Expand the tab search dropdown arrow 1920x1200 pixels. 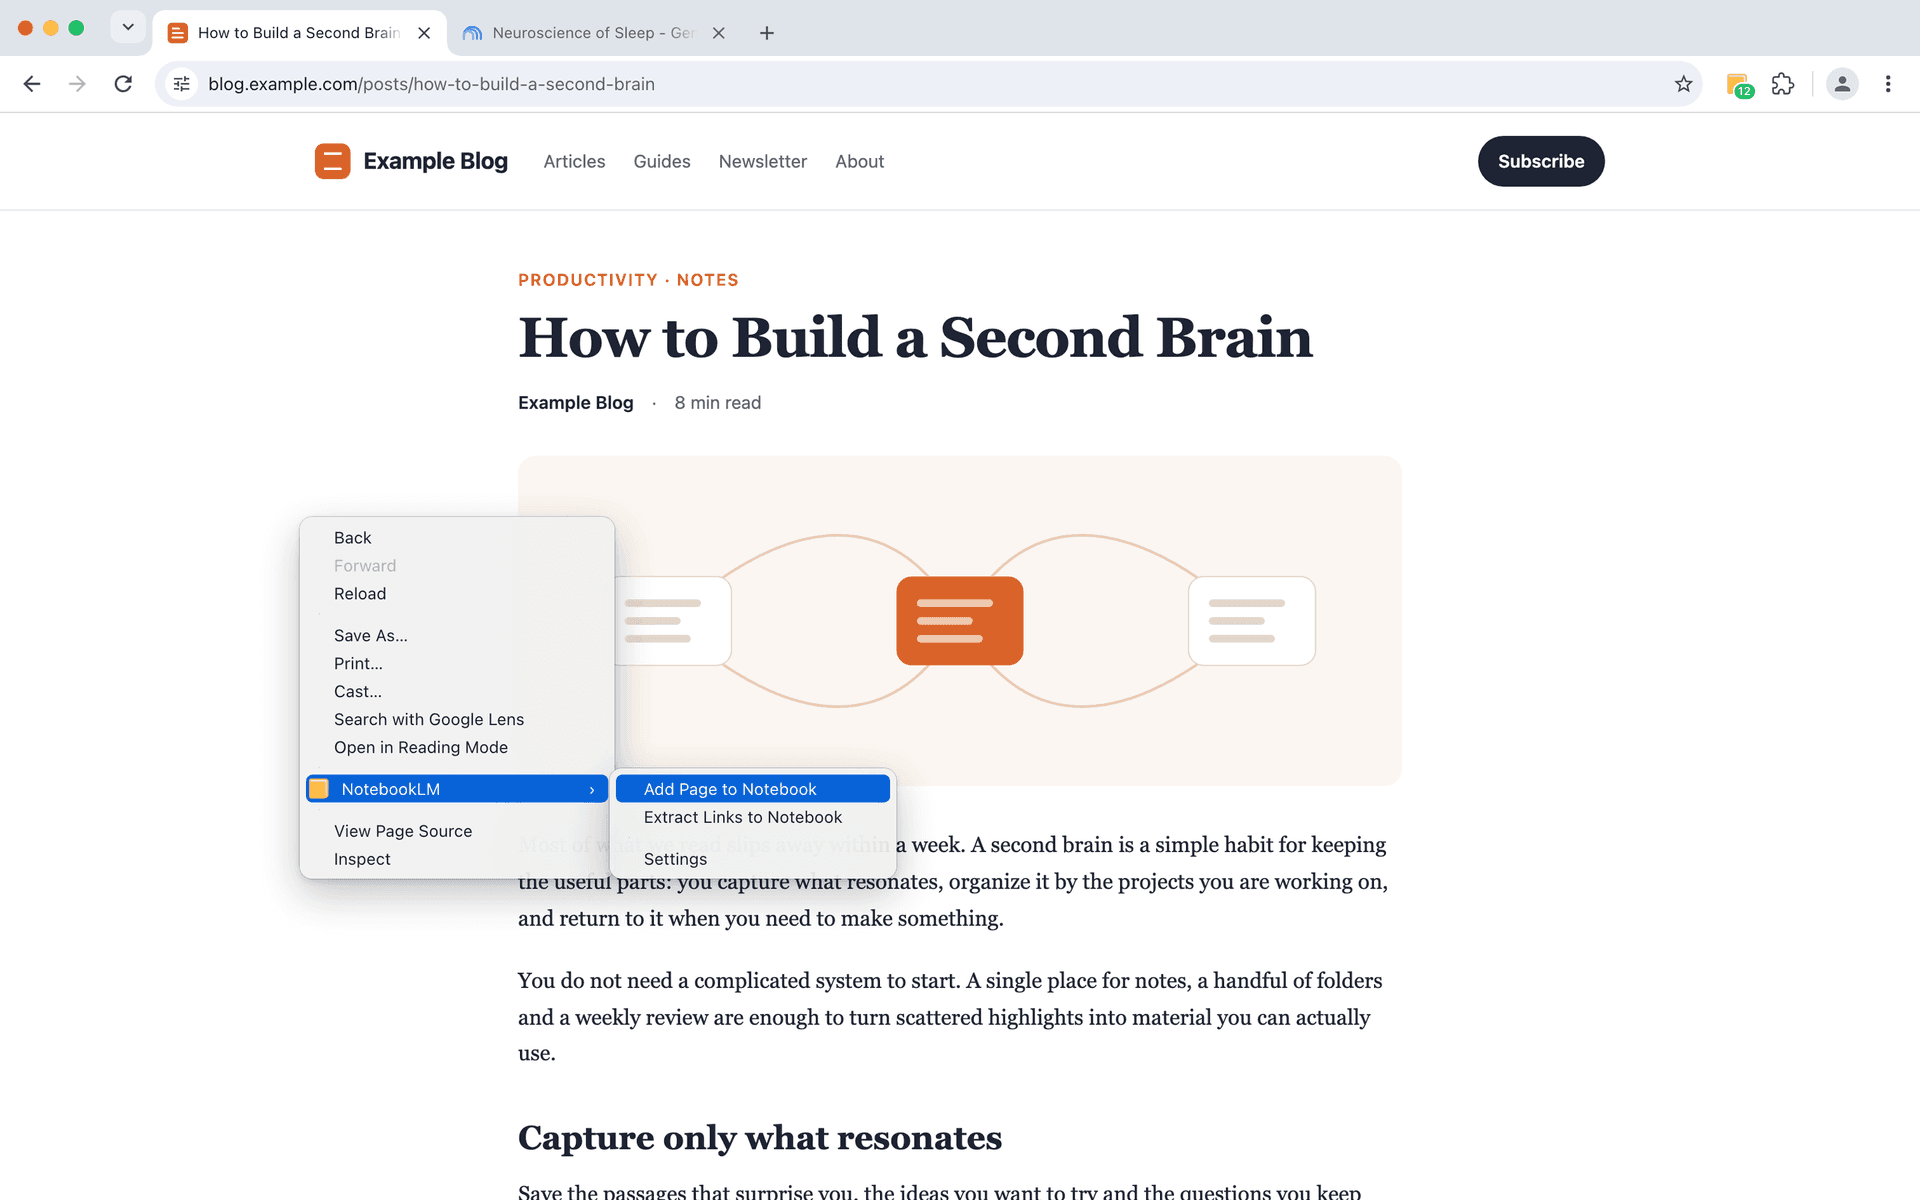point(128,27)
